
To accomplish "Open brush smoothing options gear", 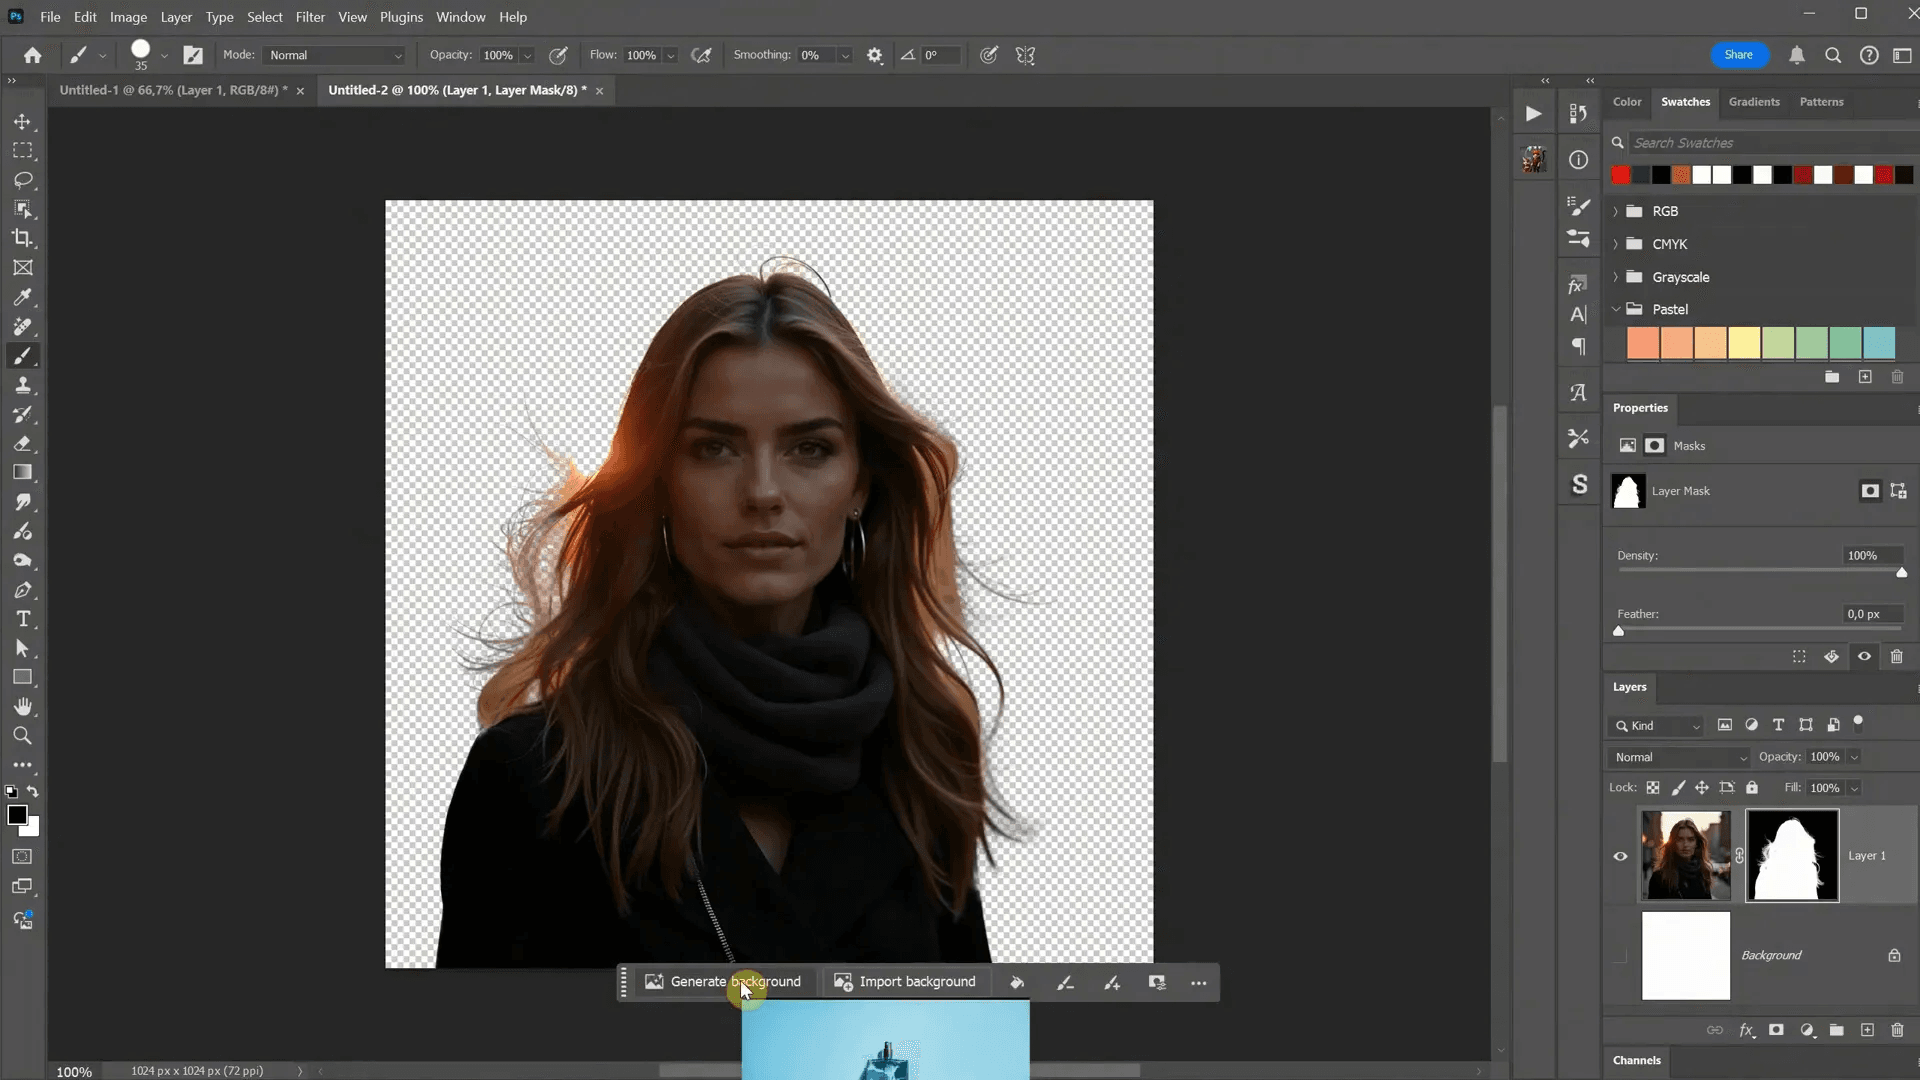I will pyautogui.click(x=875, y=55).
